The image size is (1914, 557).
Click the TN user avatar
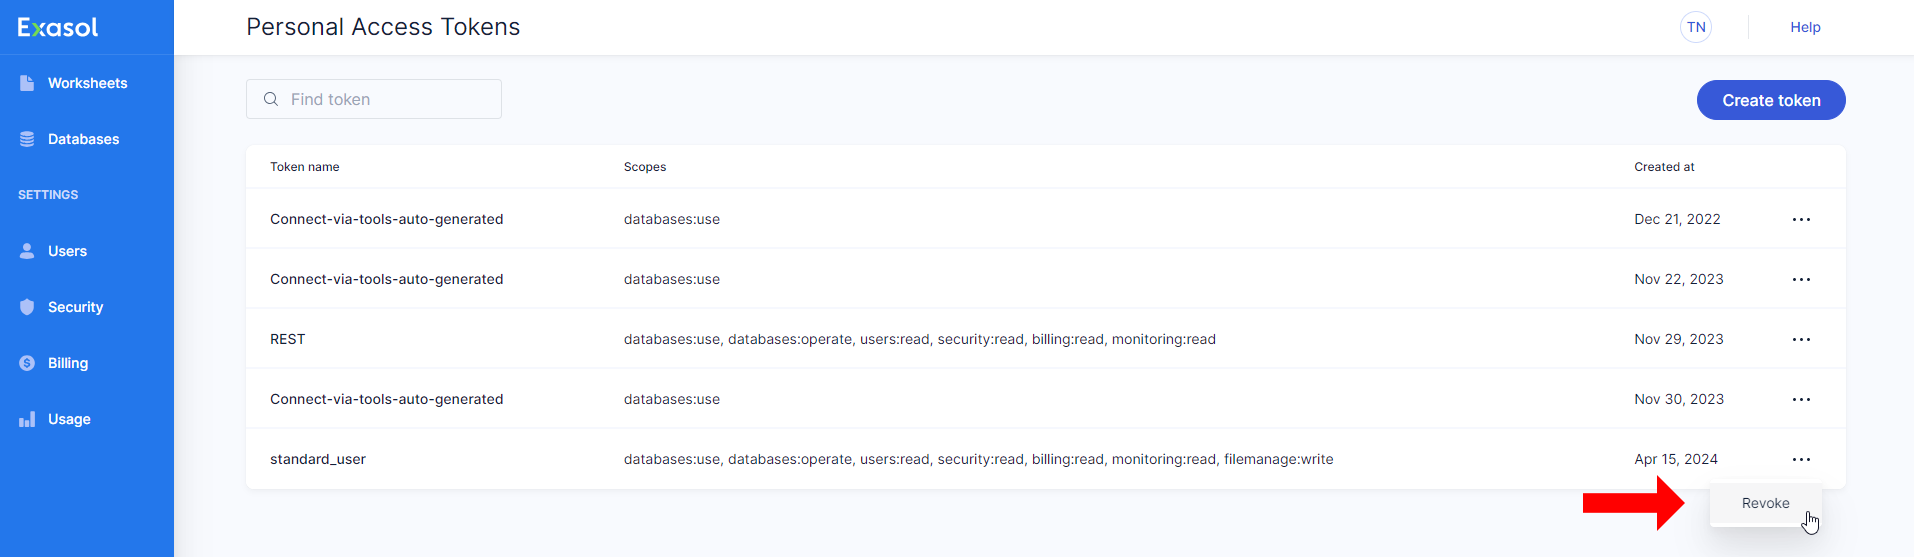coord(1695,27)
